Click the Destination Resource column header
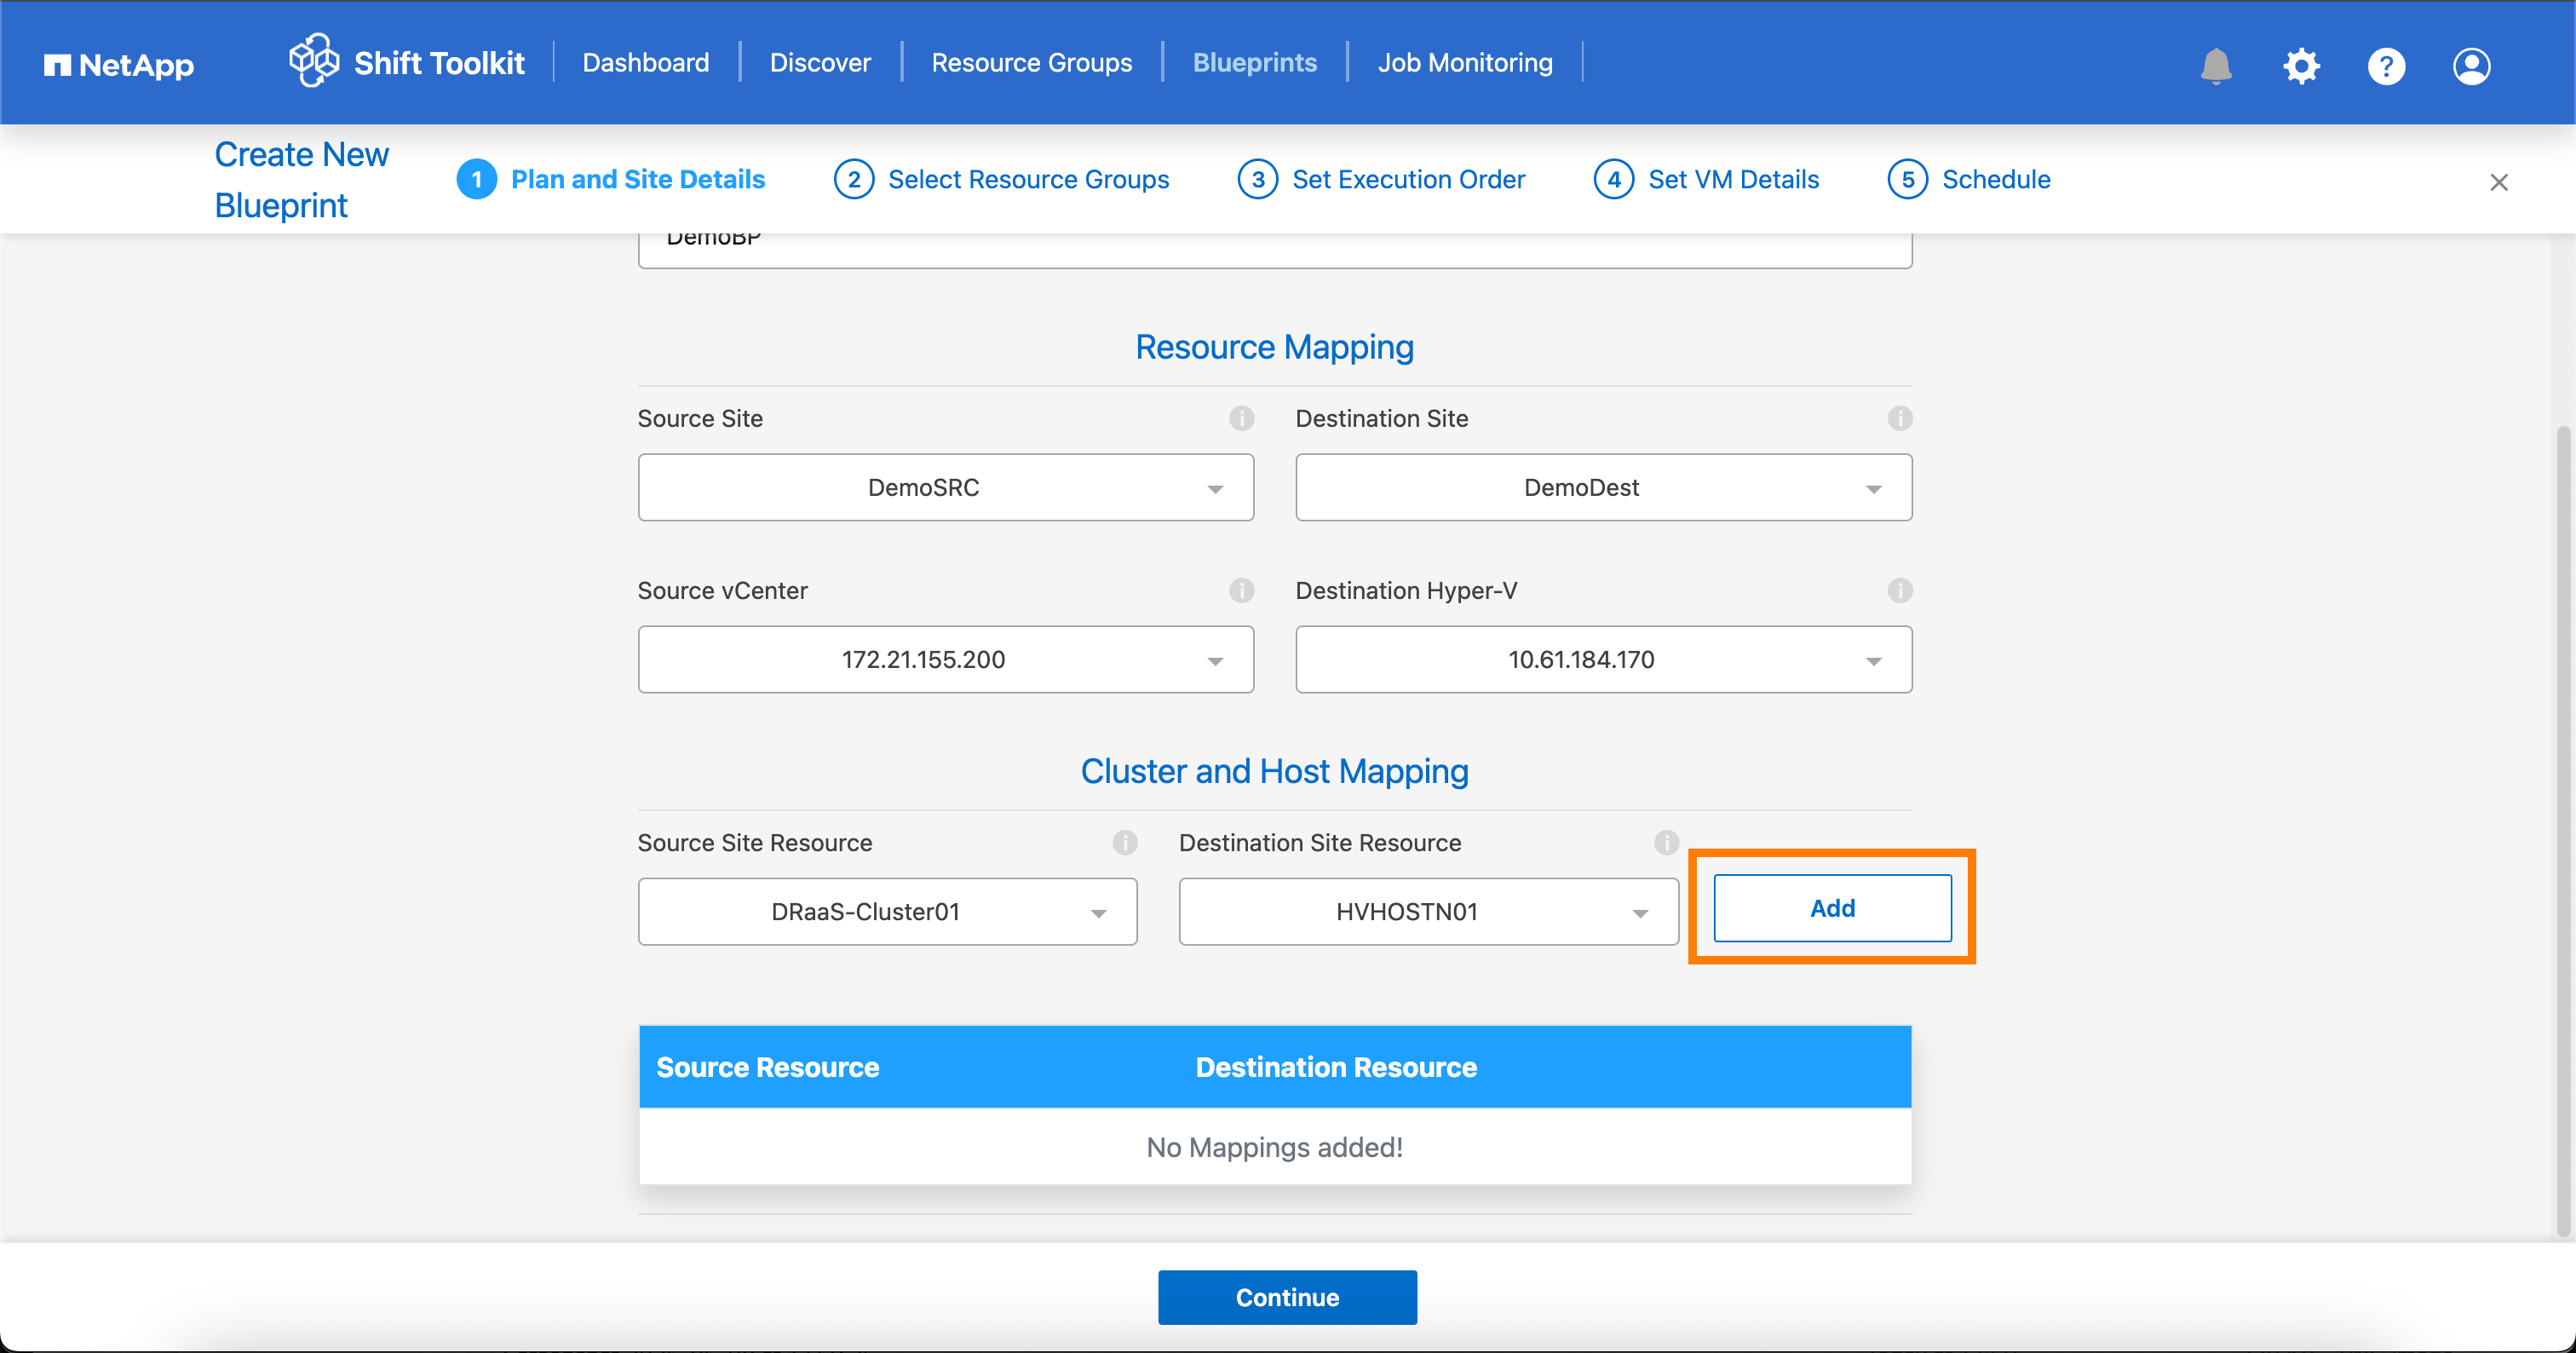 [1336, 1067]
